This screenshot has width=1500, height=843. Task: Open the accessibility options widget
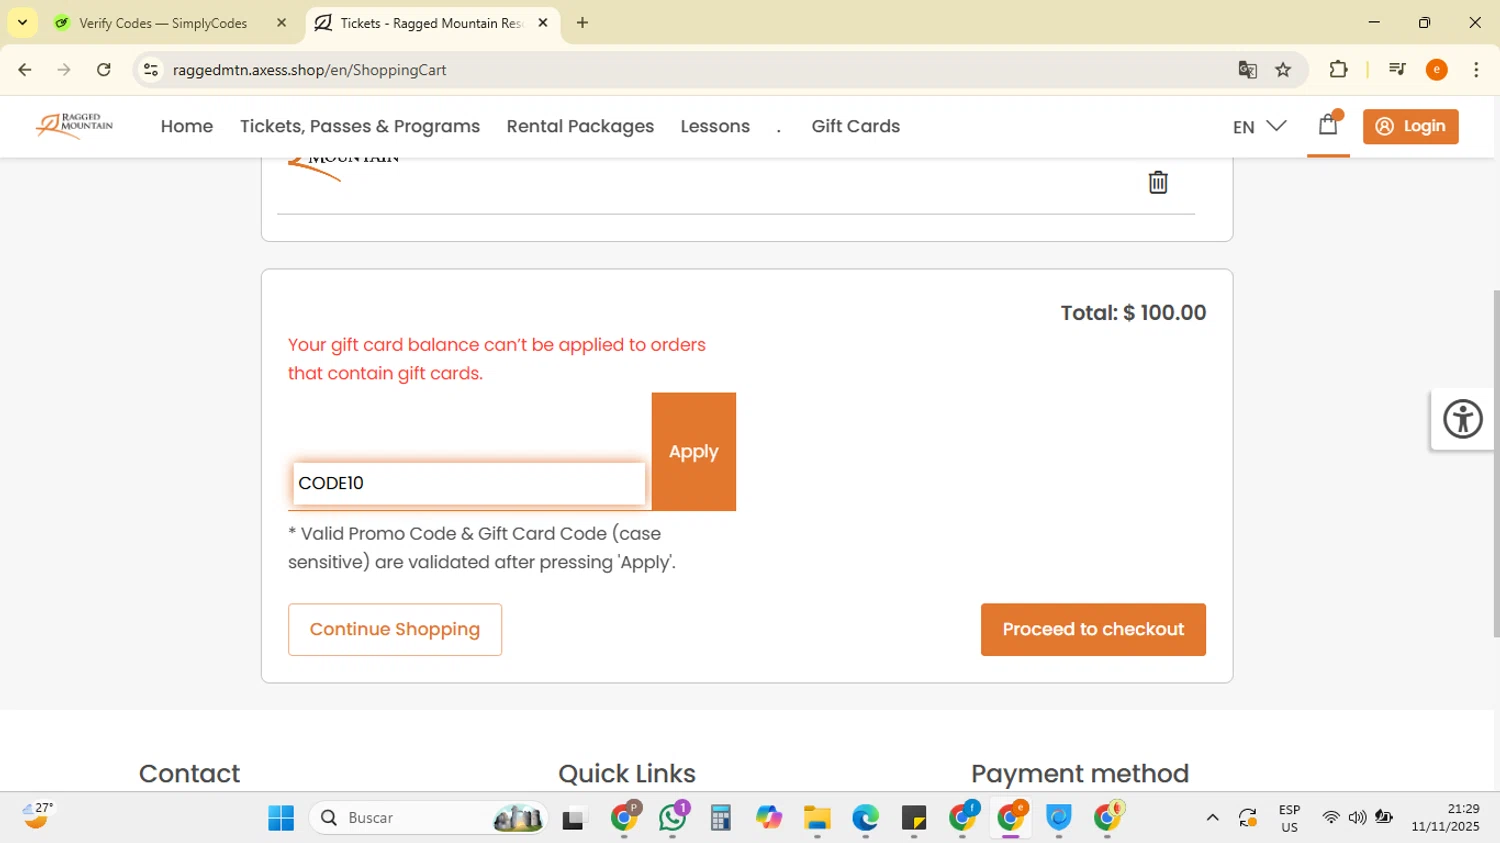[x=1463, y=419]
